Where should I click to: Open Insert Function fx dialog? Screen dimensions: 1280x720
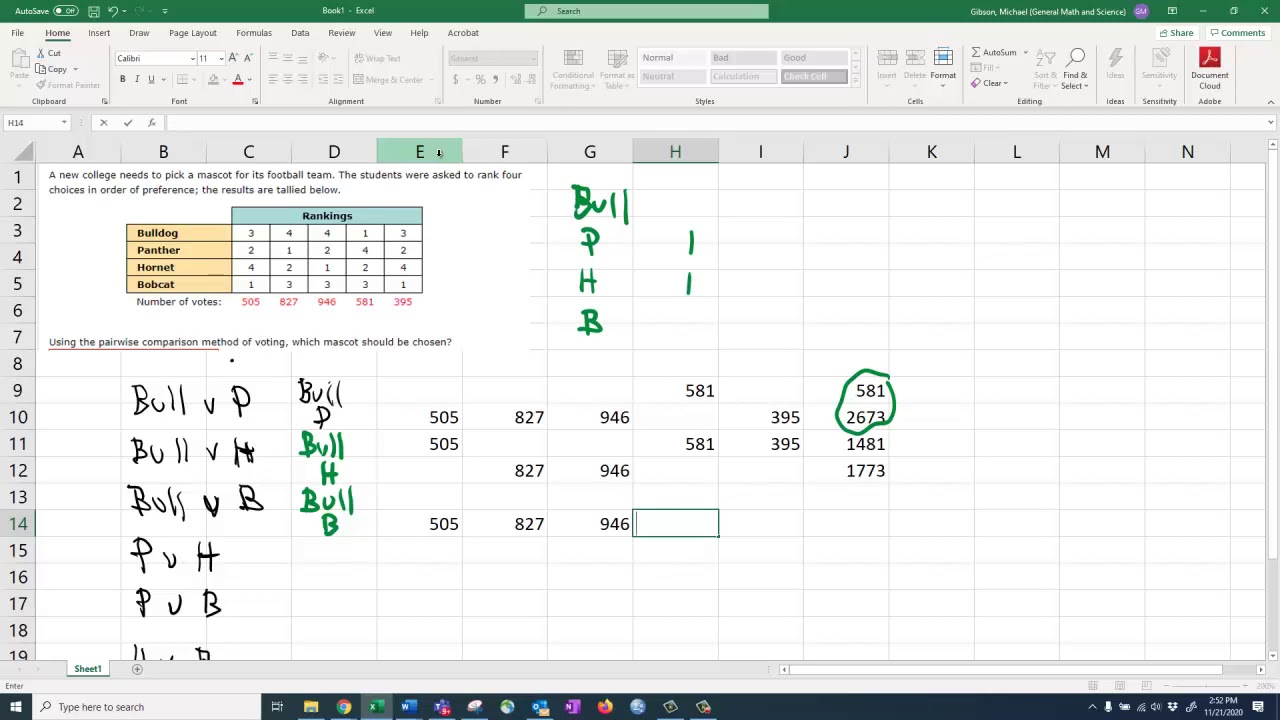(152, 123)
